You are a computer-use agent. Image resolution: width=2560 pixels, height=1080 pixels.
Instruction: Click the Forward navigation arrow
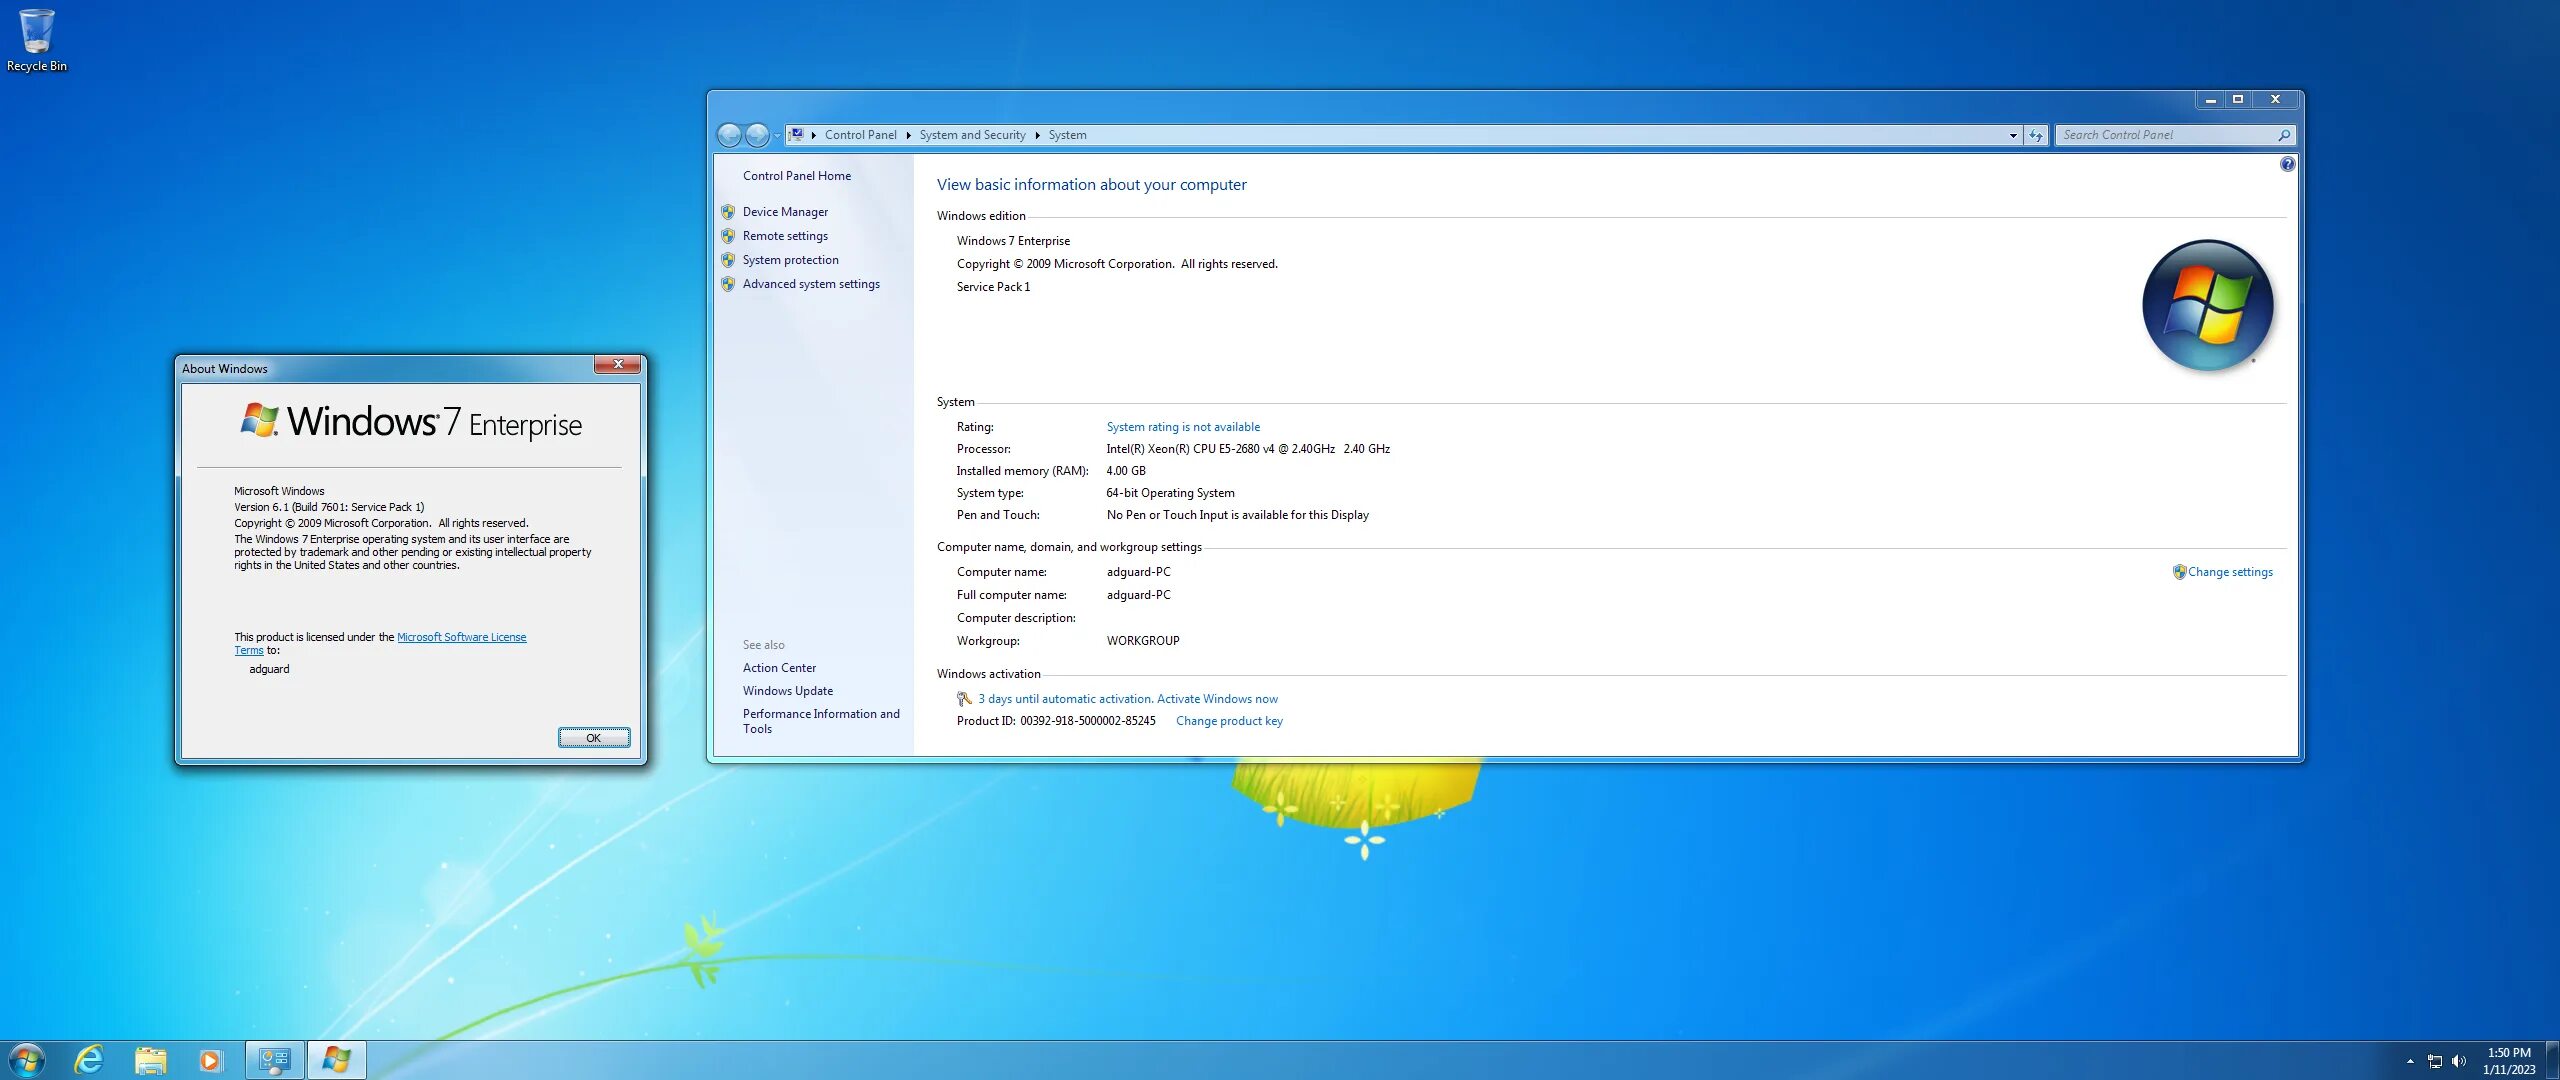tap(758, 135)
